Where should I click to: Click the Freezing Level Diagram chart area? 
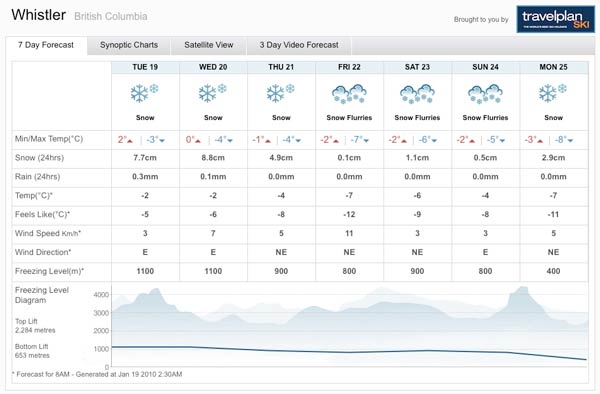(349, 326)
